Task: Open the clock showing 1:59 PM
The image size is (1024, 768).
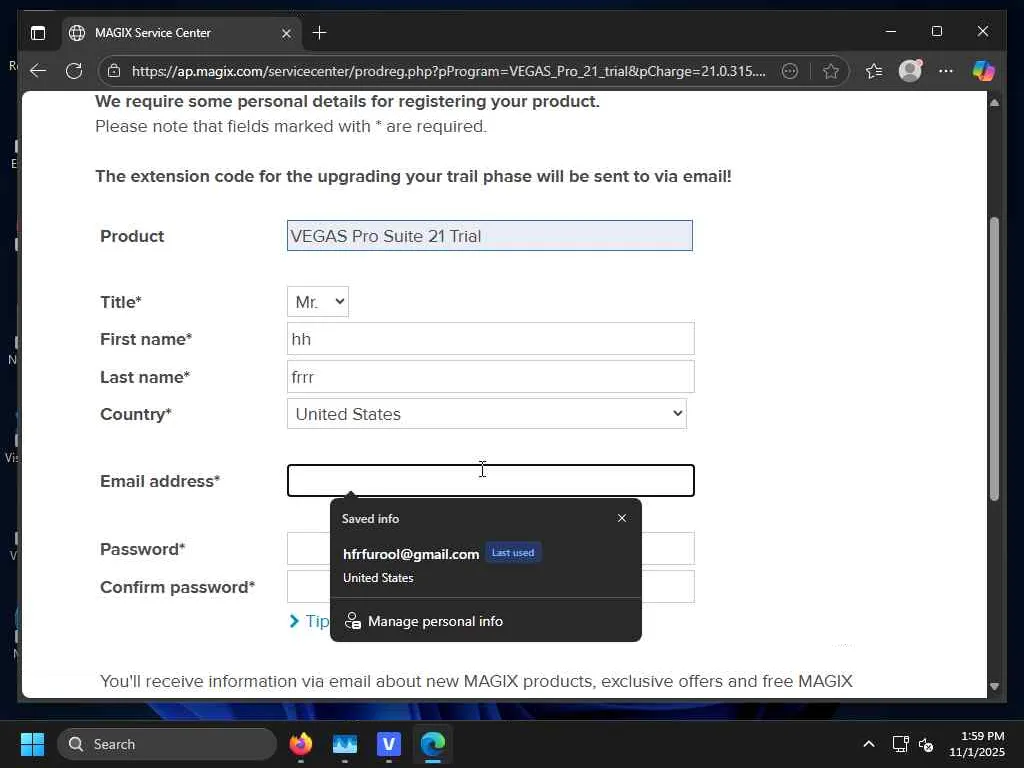Action: click(x=976, y=744)
